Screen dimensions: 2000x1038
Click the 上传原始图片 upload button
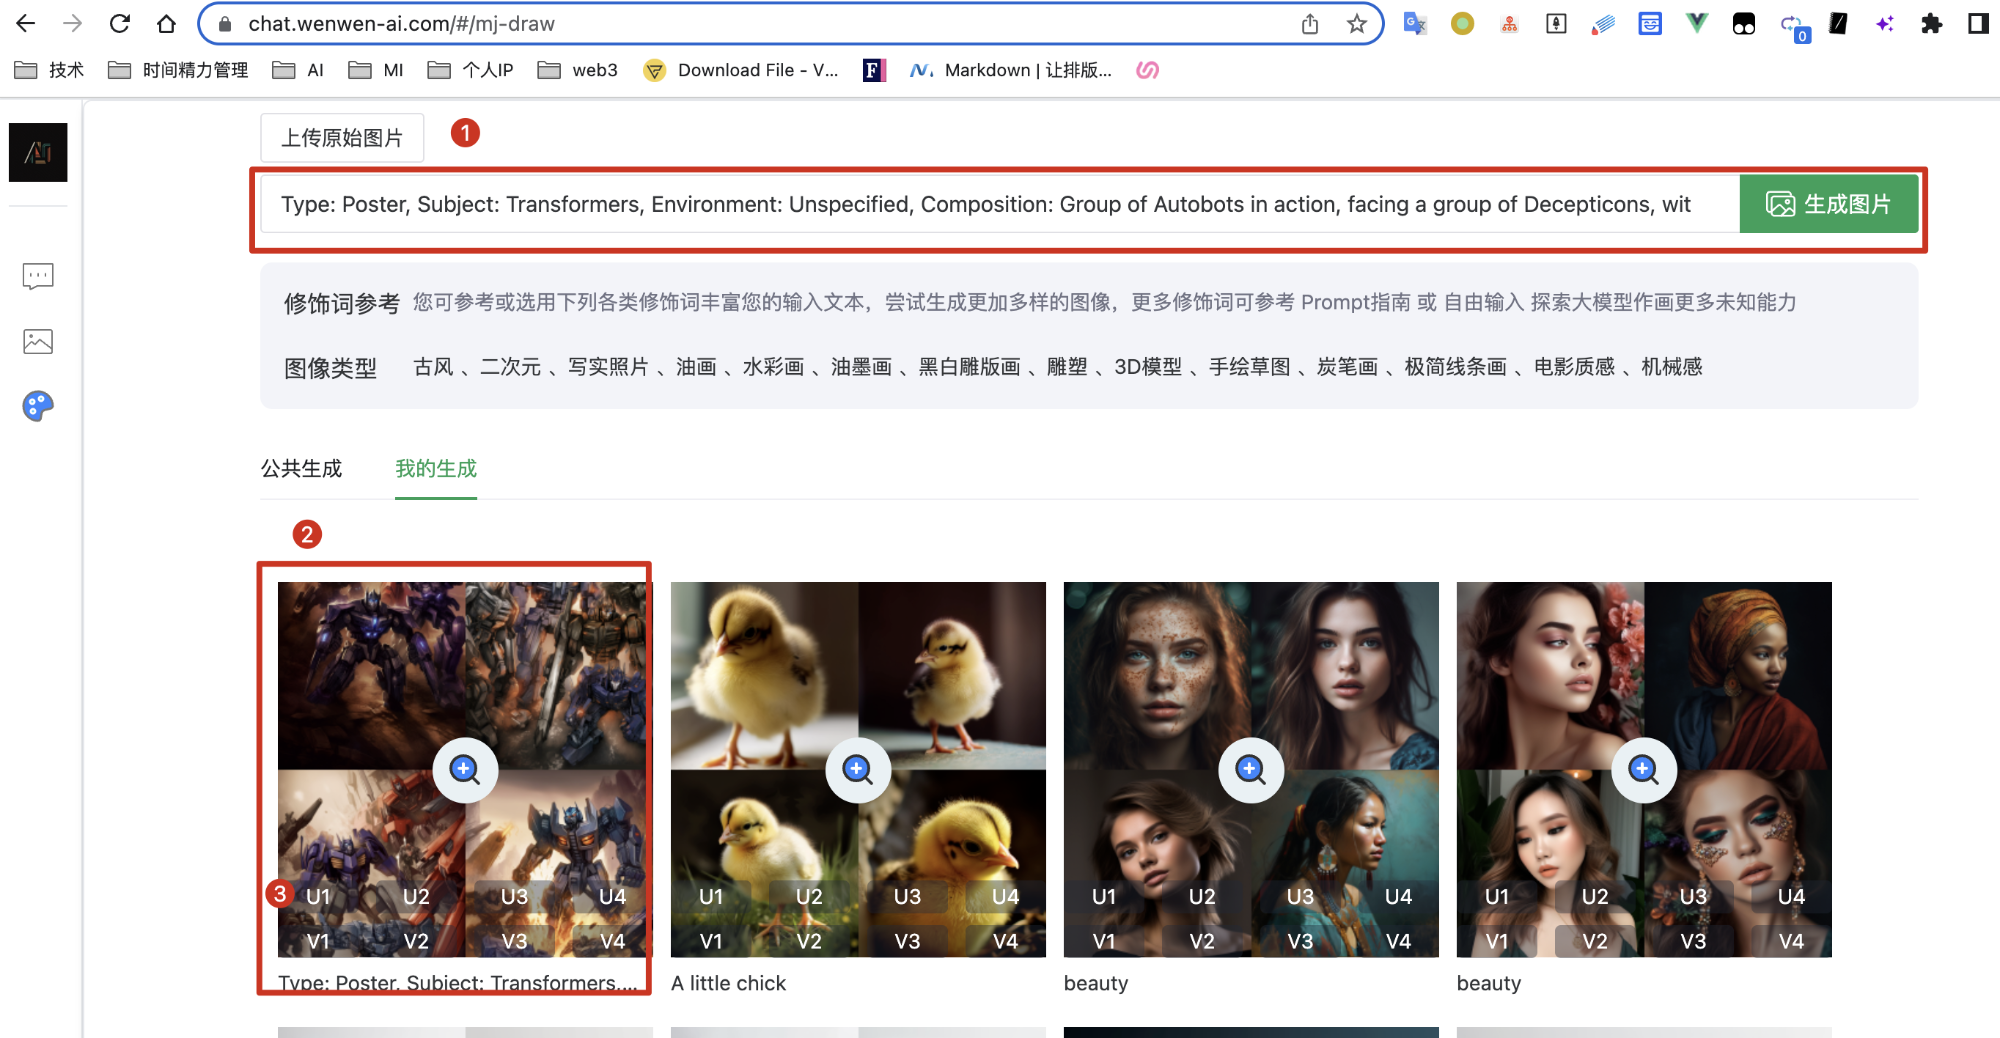click(342, 137)
